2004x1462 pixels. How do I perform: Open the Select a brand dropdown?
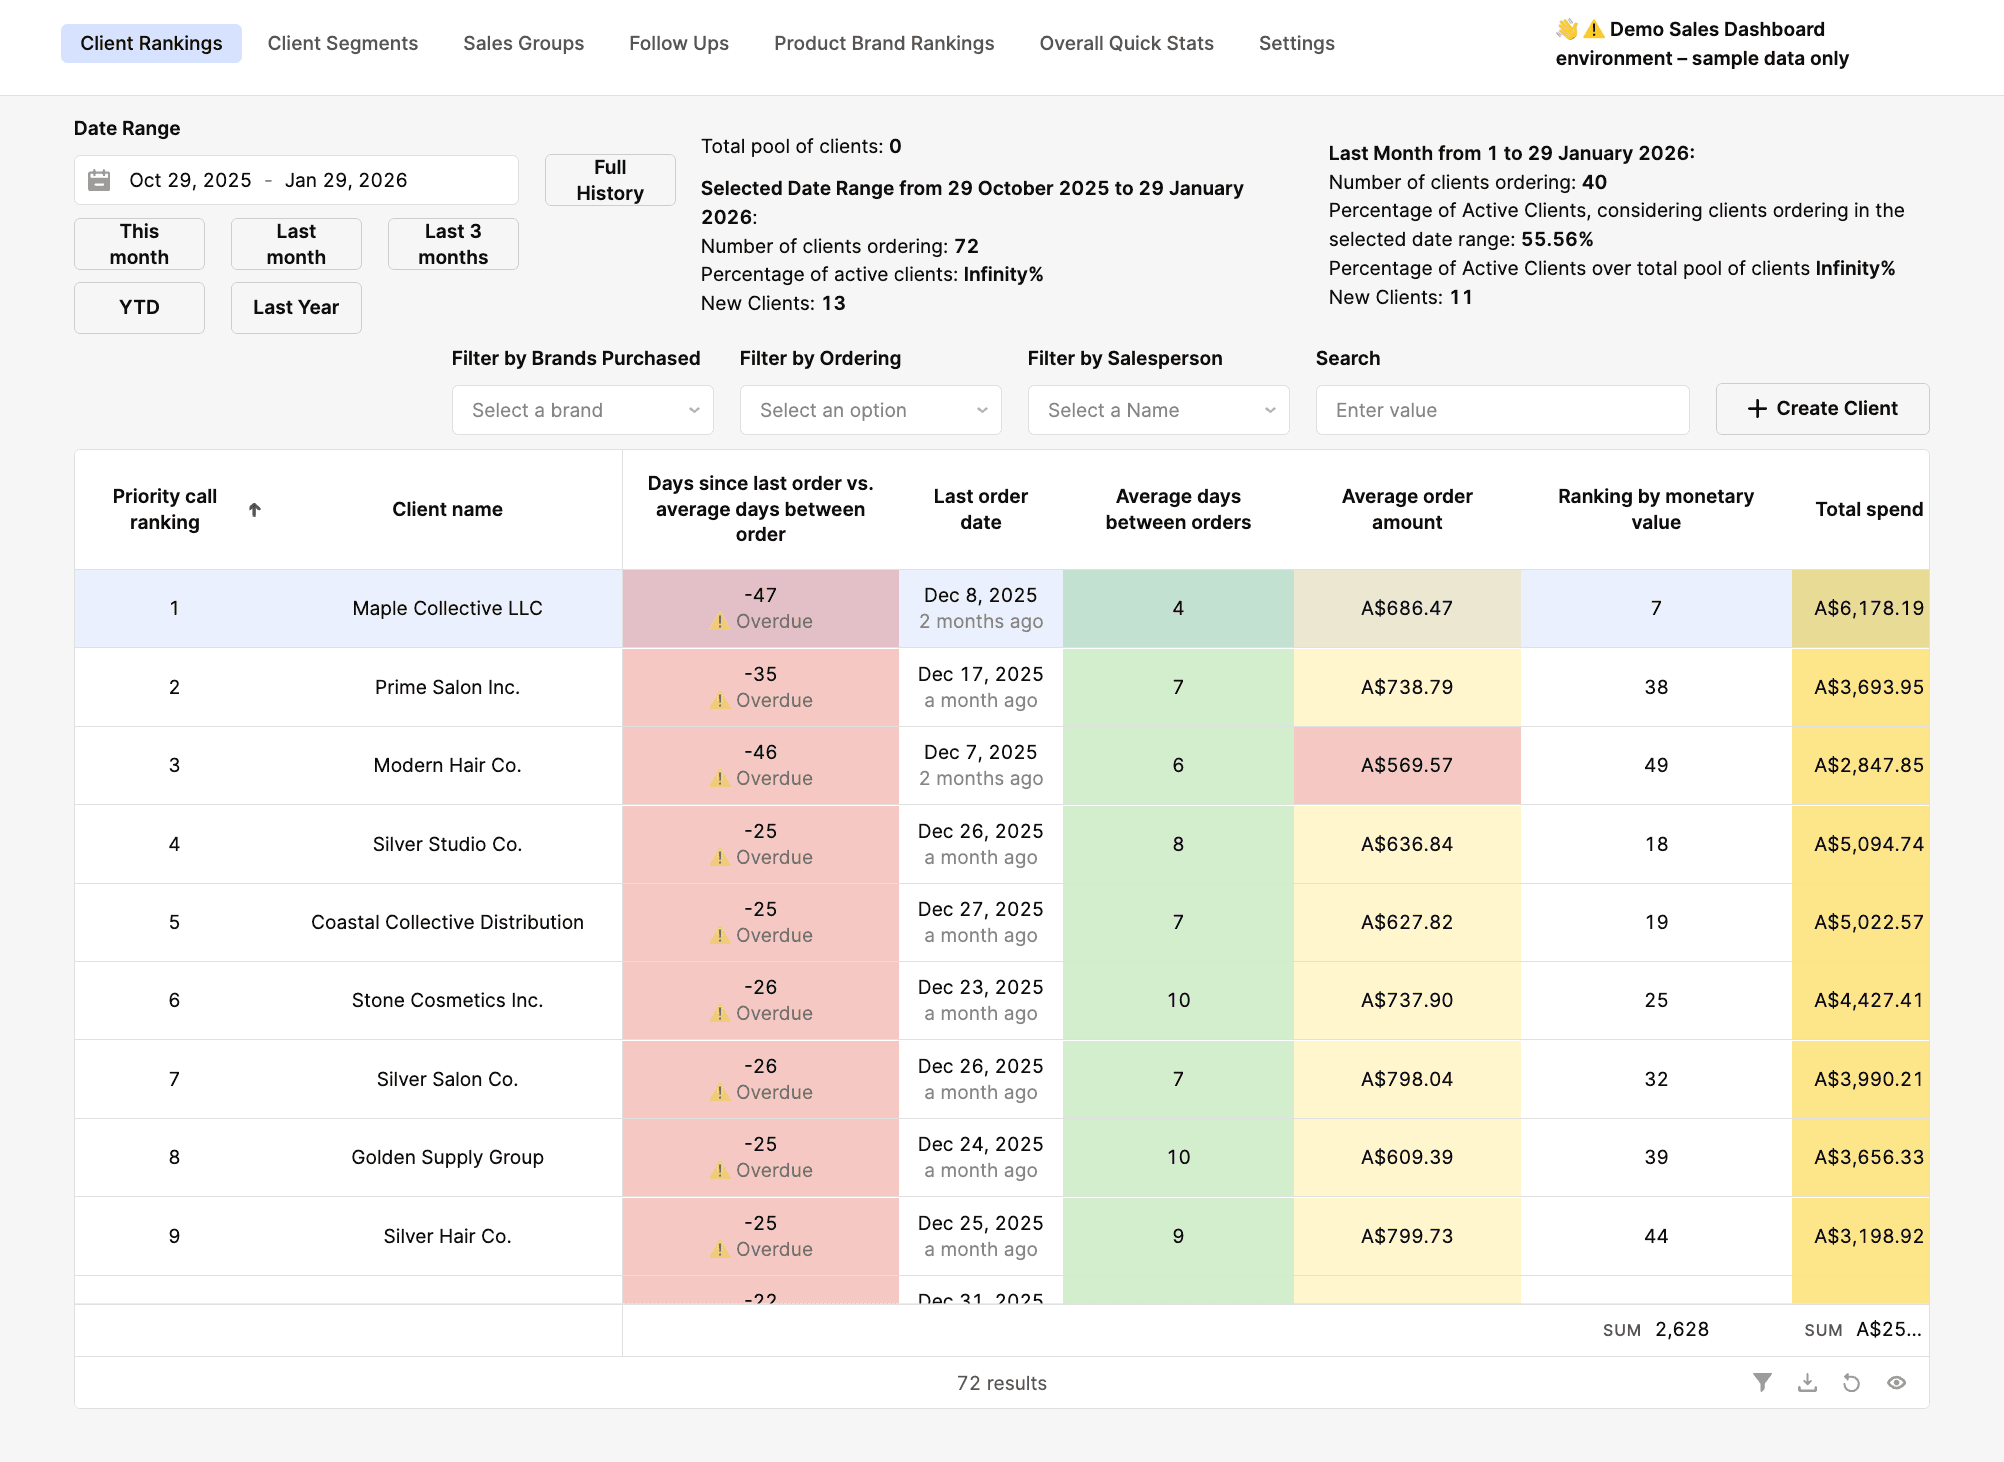(582, 410)
